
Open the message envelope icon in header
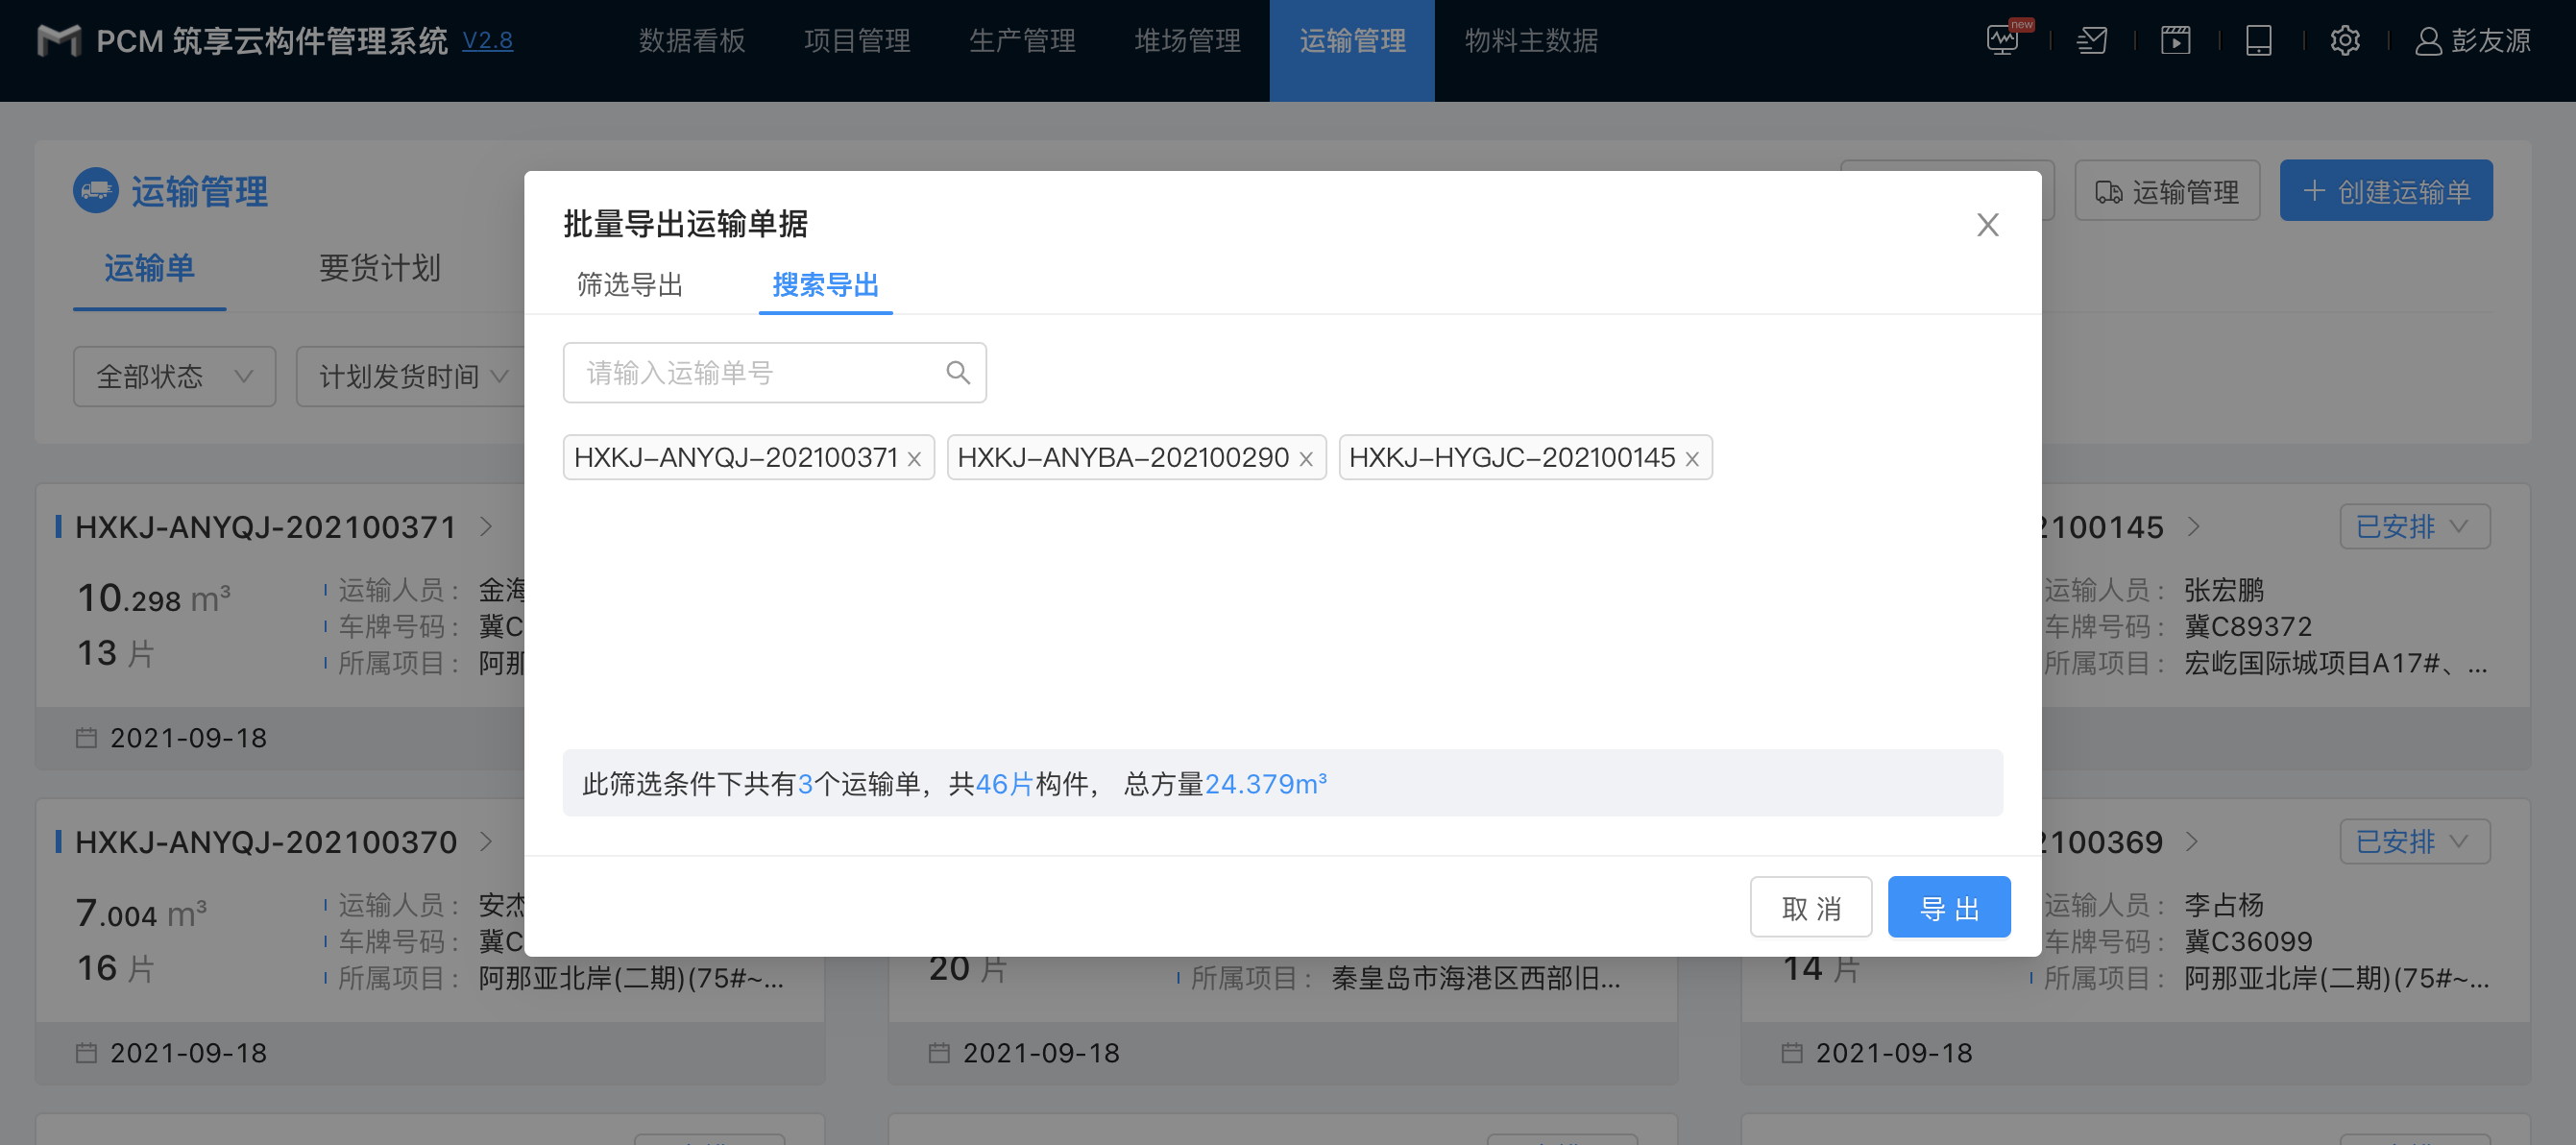(x=2092, y=41)
